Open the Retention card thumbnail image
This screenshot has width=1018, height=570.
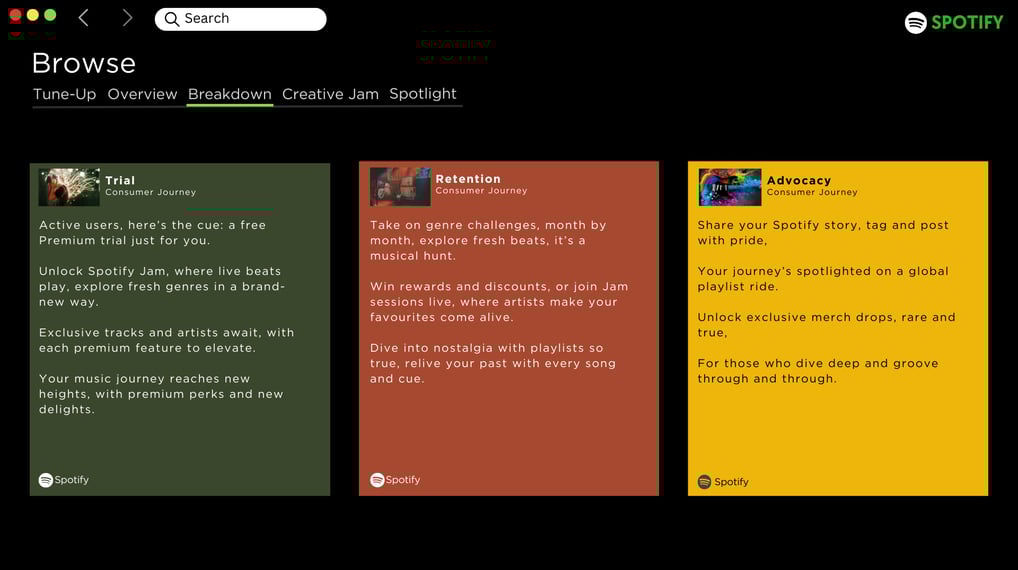coord(400,187)
